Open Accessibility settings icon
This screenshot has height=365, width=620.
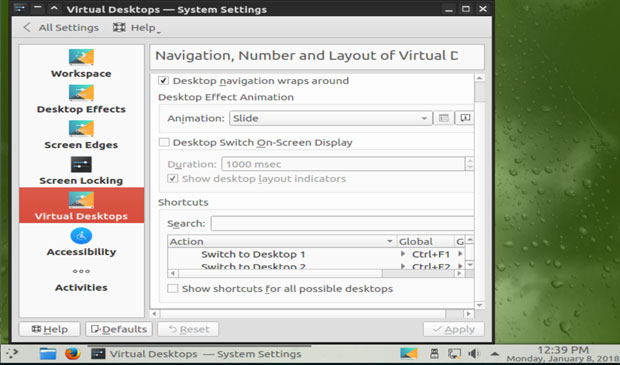coord(81,236)
